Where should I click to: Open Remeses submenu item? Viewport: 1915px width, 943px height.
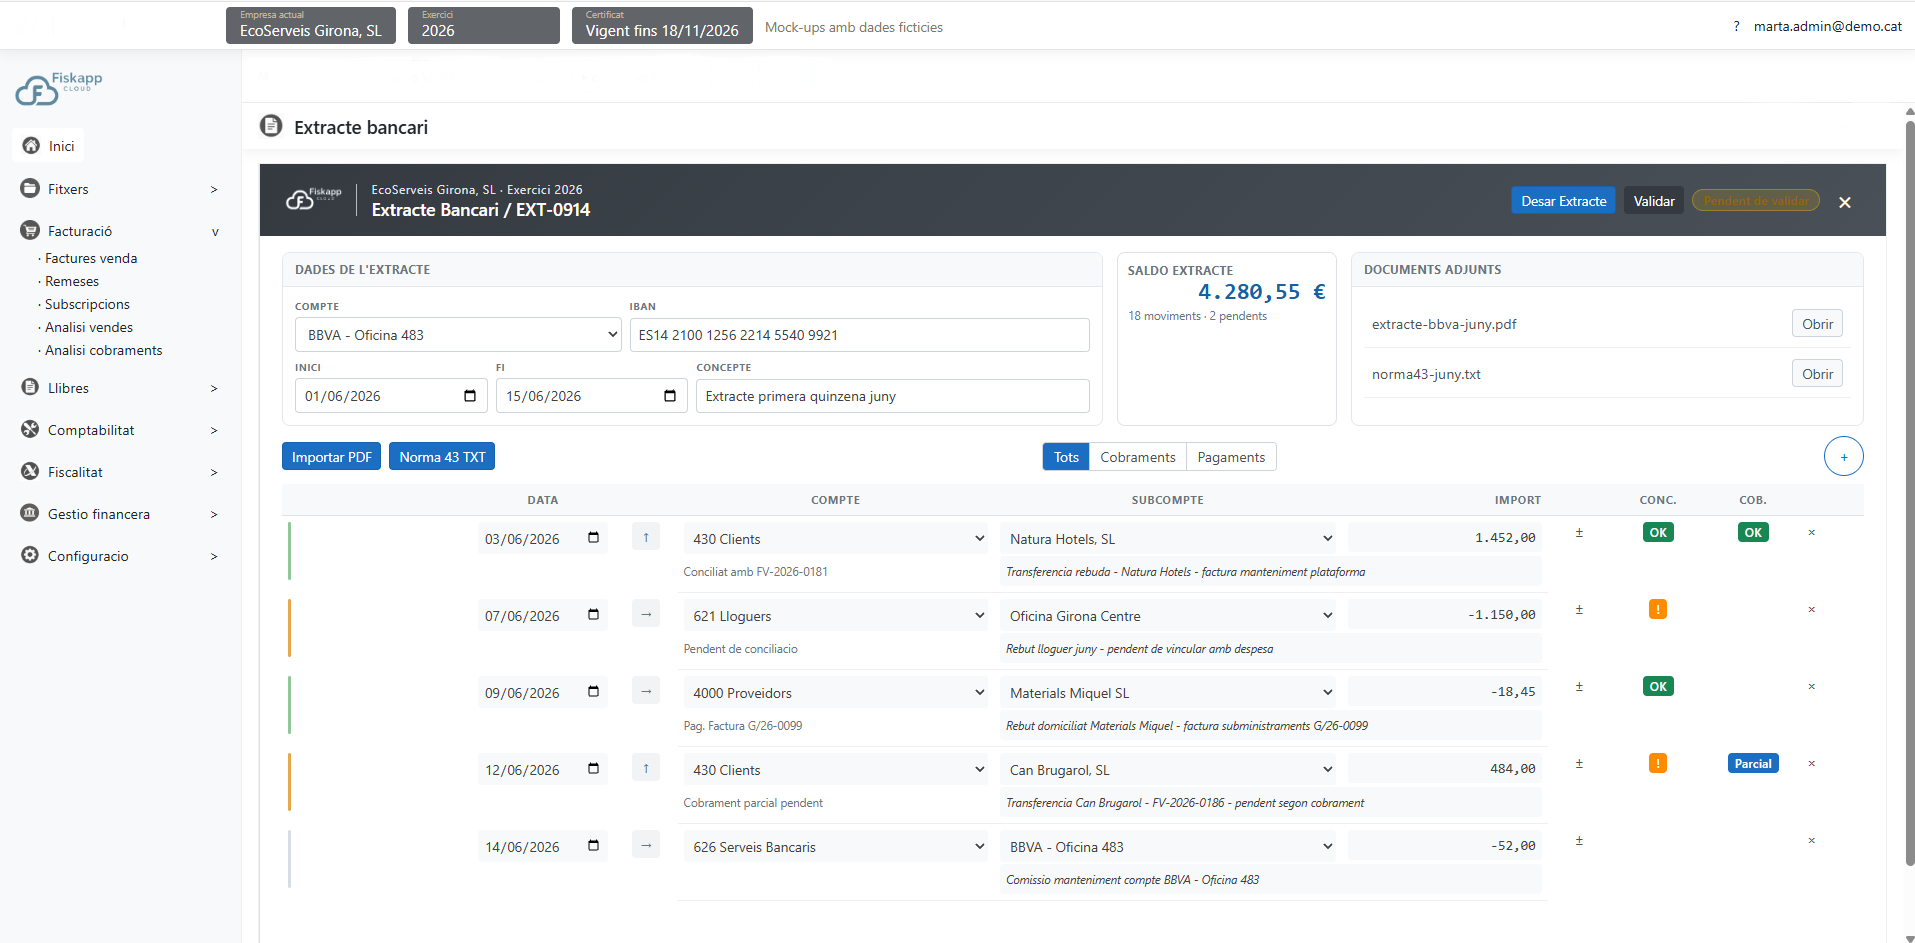pos(72,281)
